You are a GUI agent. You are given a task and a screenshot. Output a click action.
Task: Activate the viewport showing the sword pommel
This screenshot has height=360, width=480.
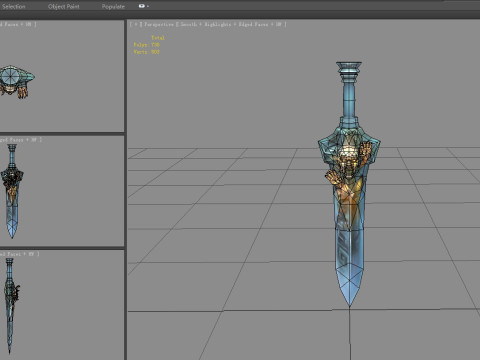click(62, 77)
